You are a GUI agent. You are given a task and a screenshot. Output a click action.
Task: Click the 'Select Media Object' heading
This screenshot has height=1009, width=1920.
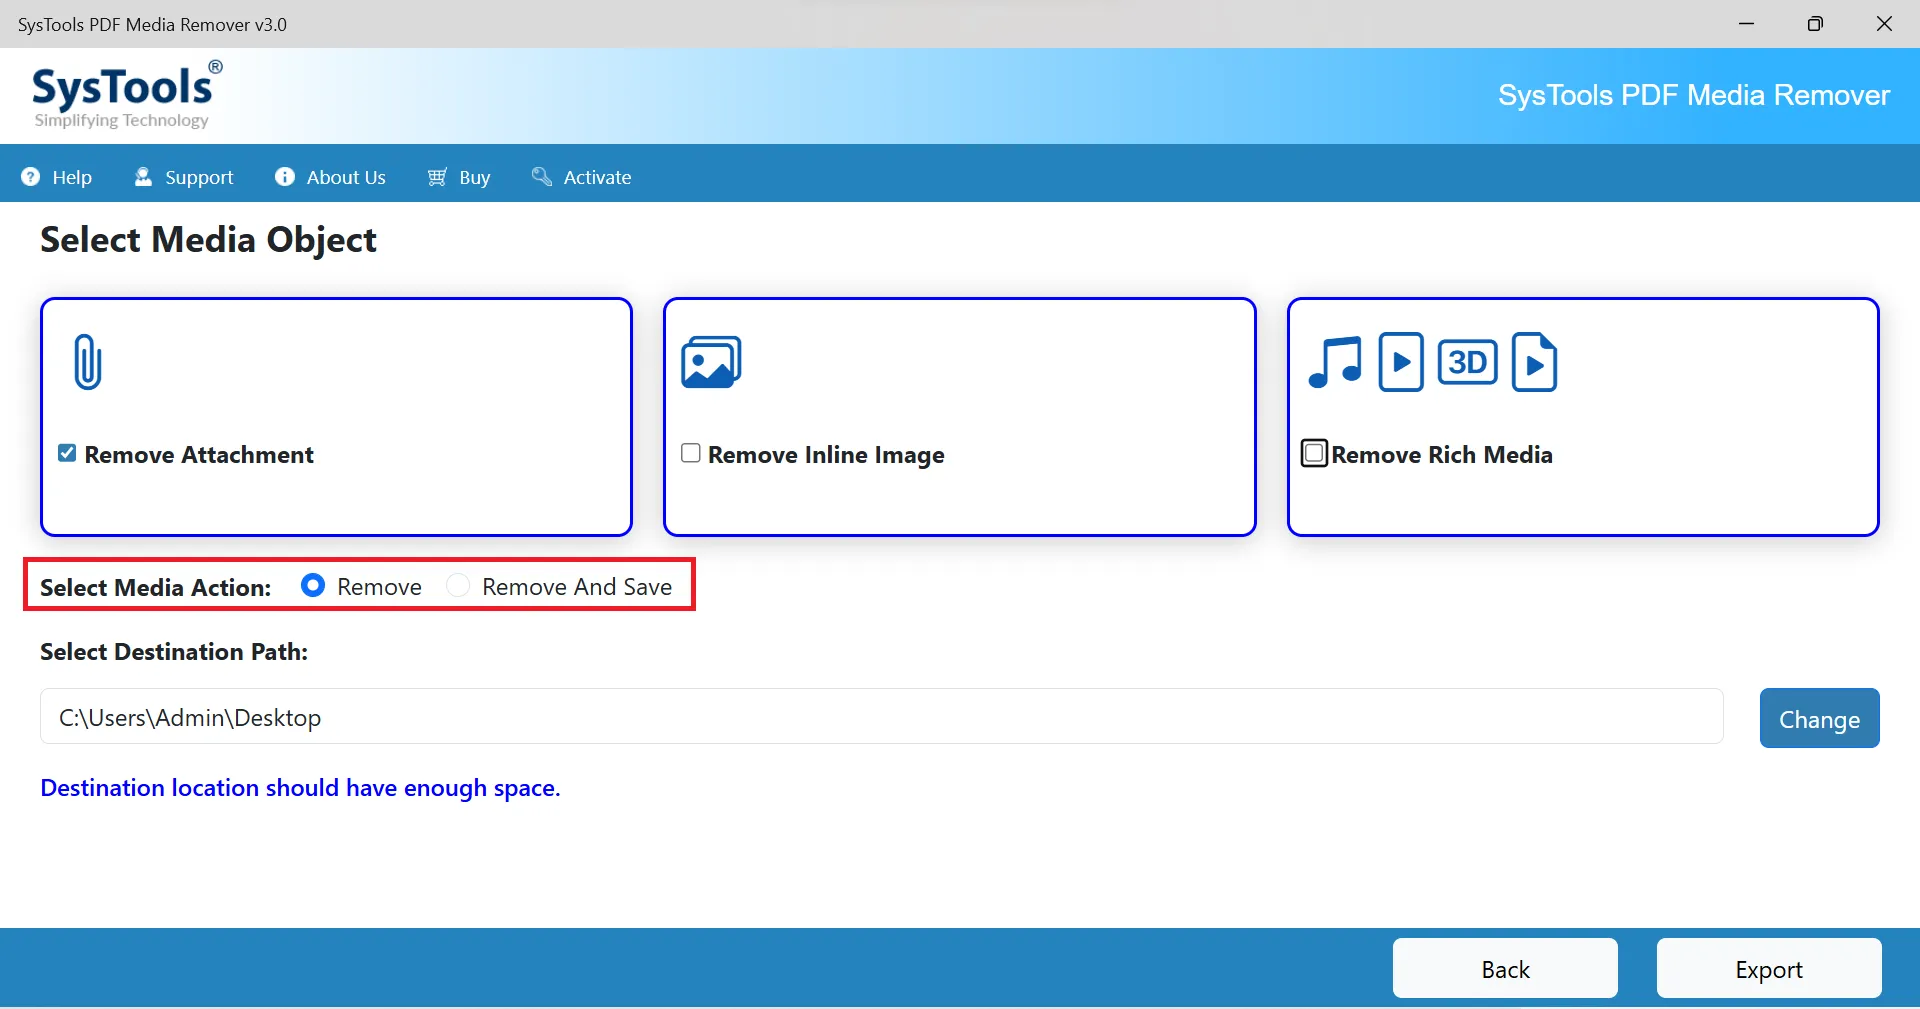pos(208,240)
